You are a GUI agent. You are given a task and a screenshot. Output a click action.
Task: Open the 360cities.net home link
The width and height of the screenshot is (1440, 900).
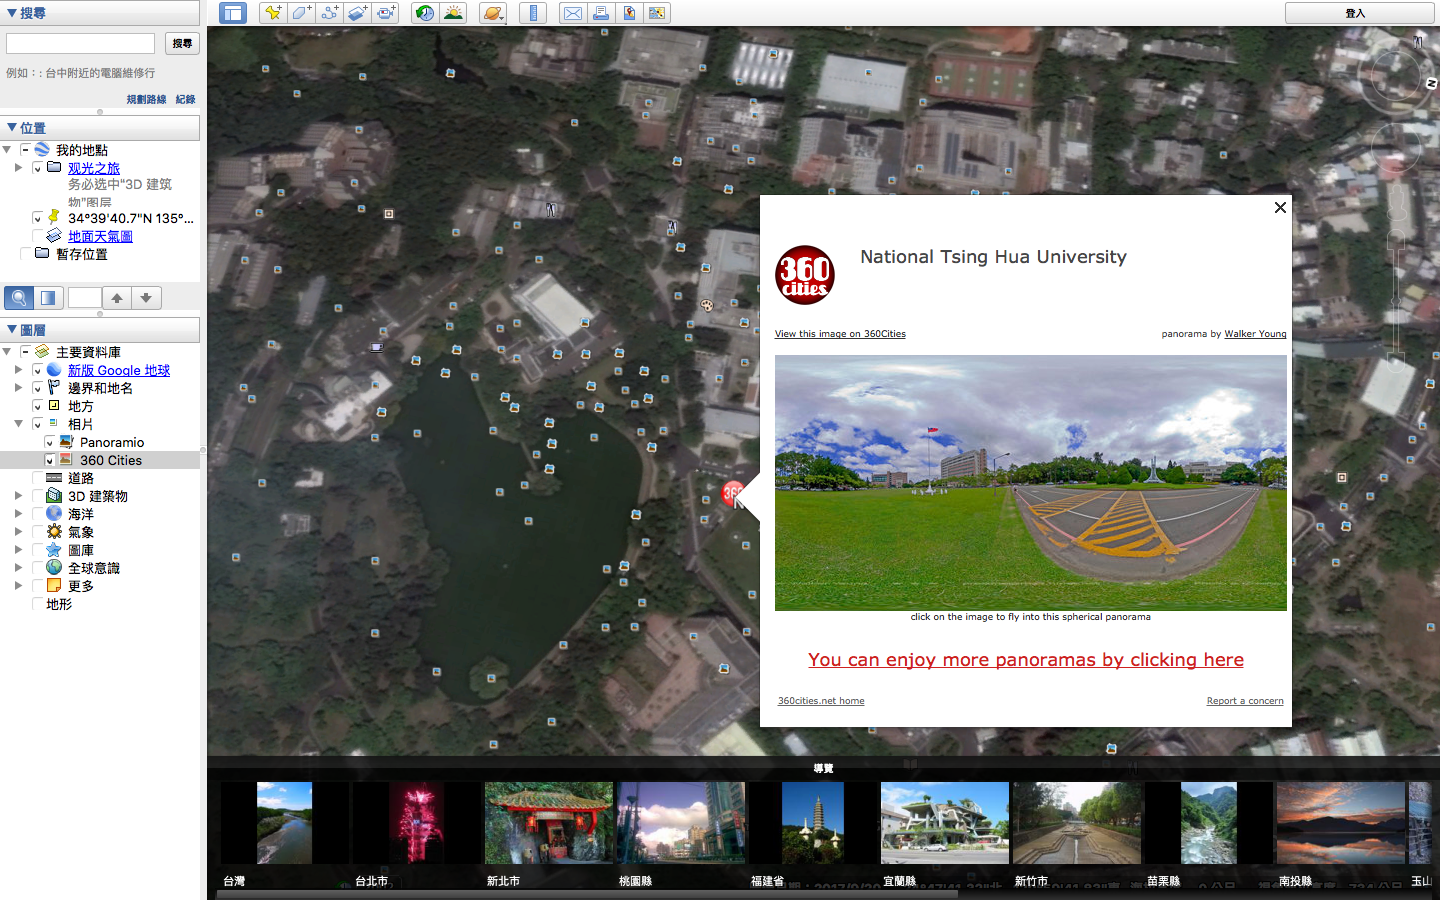click(821, 701)
